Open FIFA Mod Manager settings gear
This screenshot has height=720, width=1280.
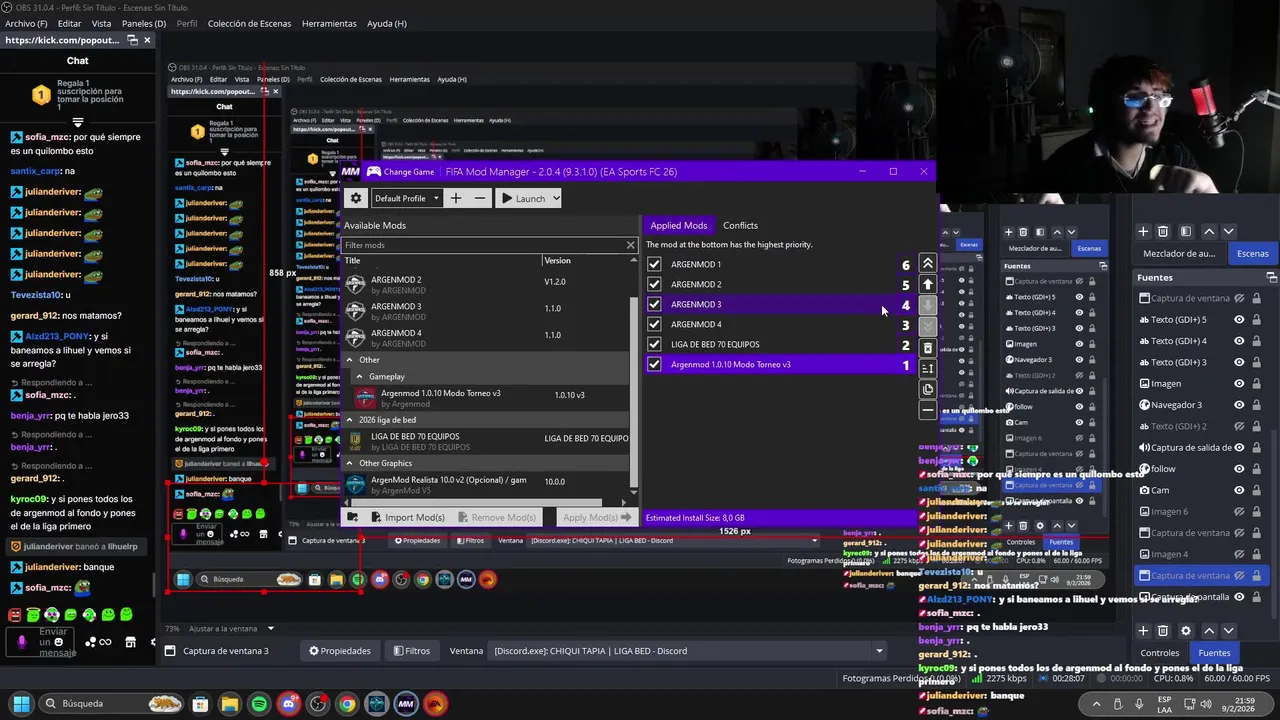tap(355, 198)
